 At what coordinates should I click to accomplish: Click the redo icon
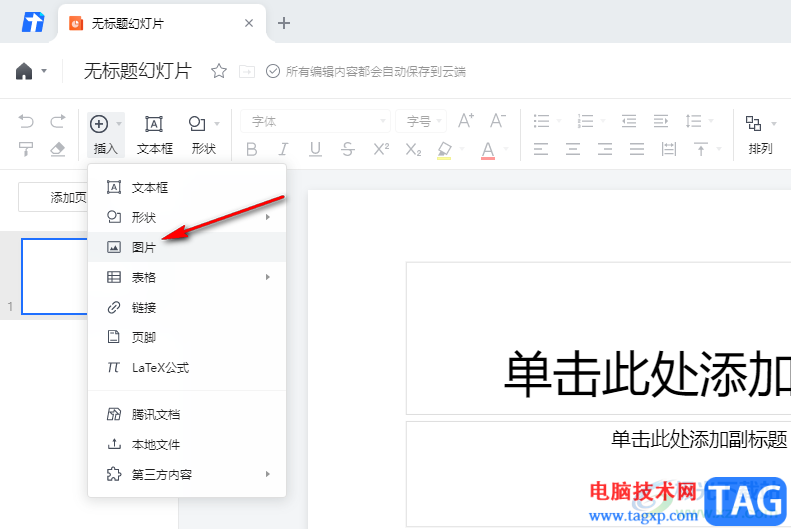(58, 121)
